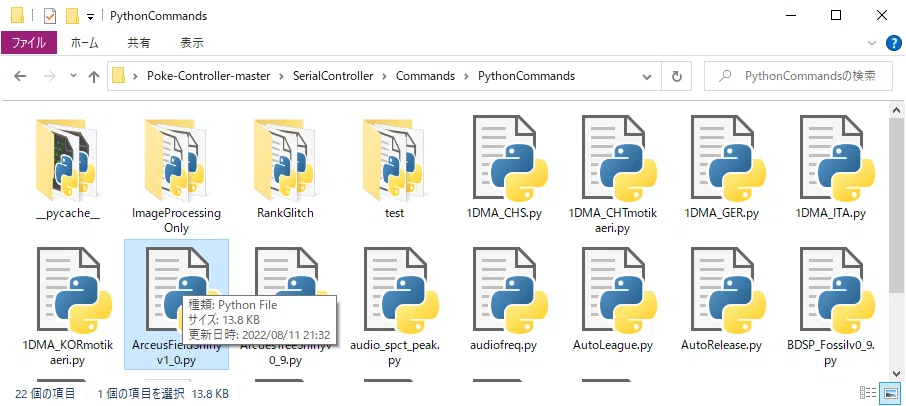Screen dimensions: 906x406
Task: Select the 1DMA_ITA.py file icon
Action: point(837,159)
